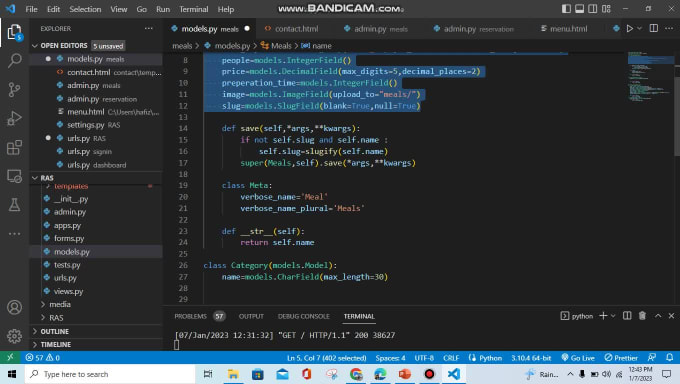Screen dimensions: 680x384
Task: Open the Source Control view
Action: click(14, 89)
